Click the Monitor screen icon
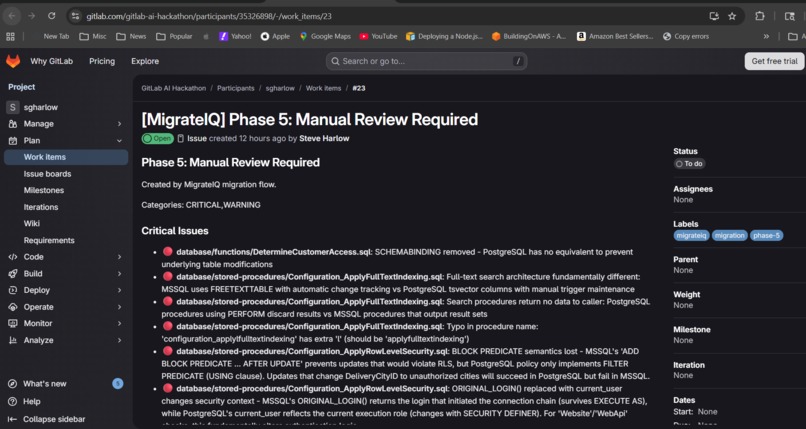 [13, 323]
